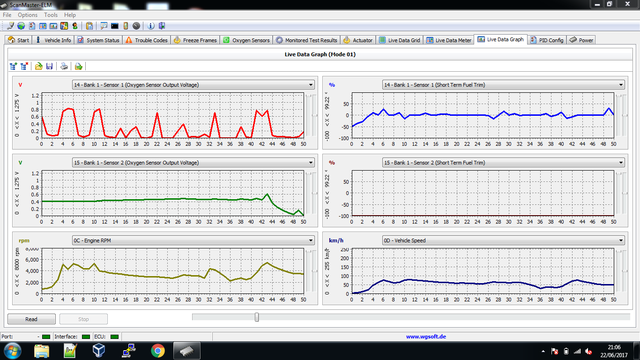Viewport: 640px width, 360px height.
Task: Click the 'Live Data Graph (Mode 01)' heading
Action: pyautogui.click(x=320, y=54)
